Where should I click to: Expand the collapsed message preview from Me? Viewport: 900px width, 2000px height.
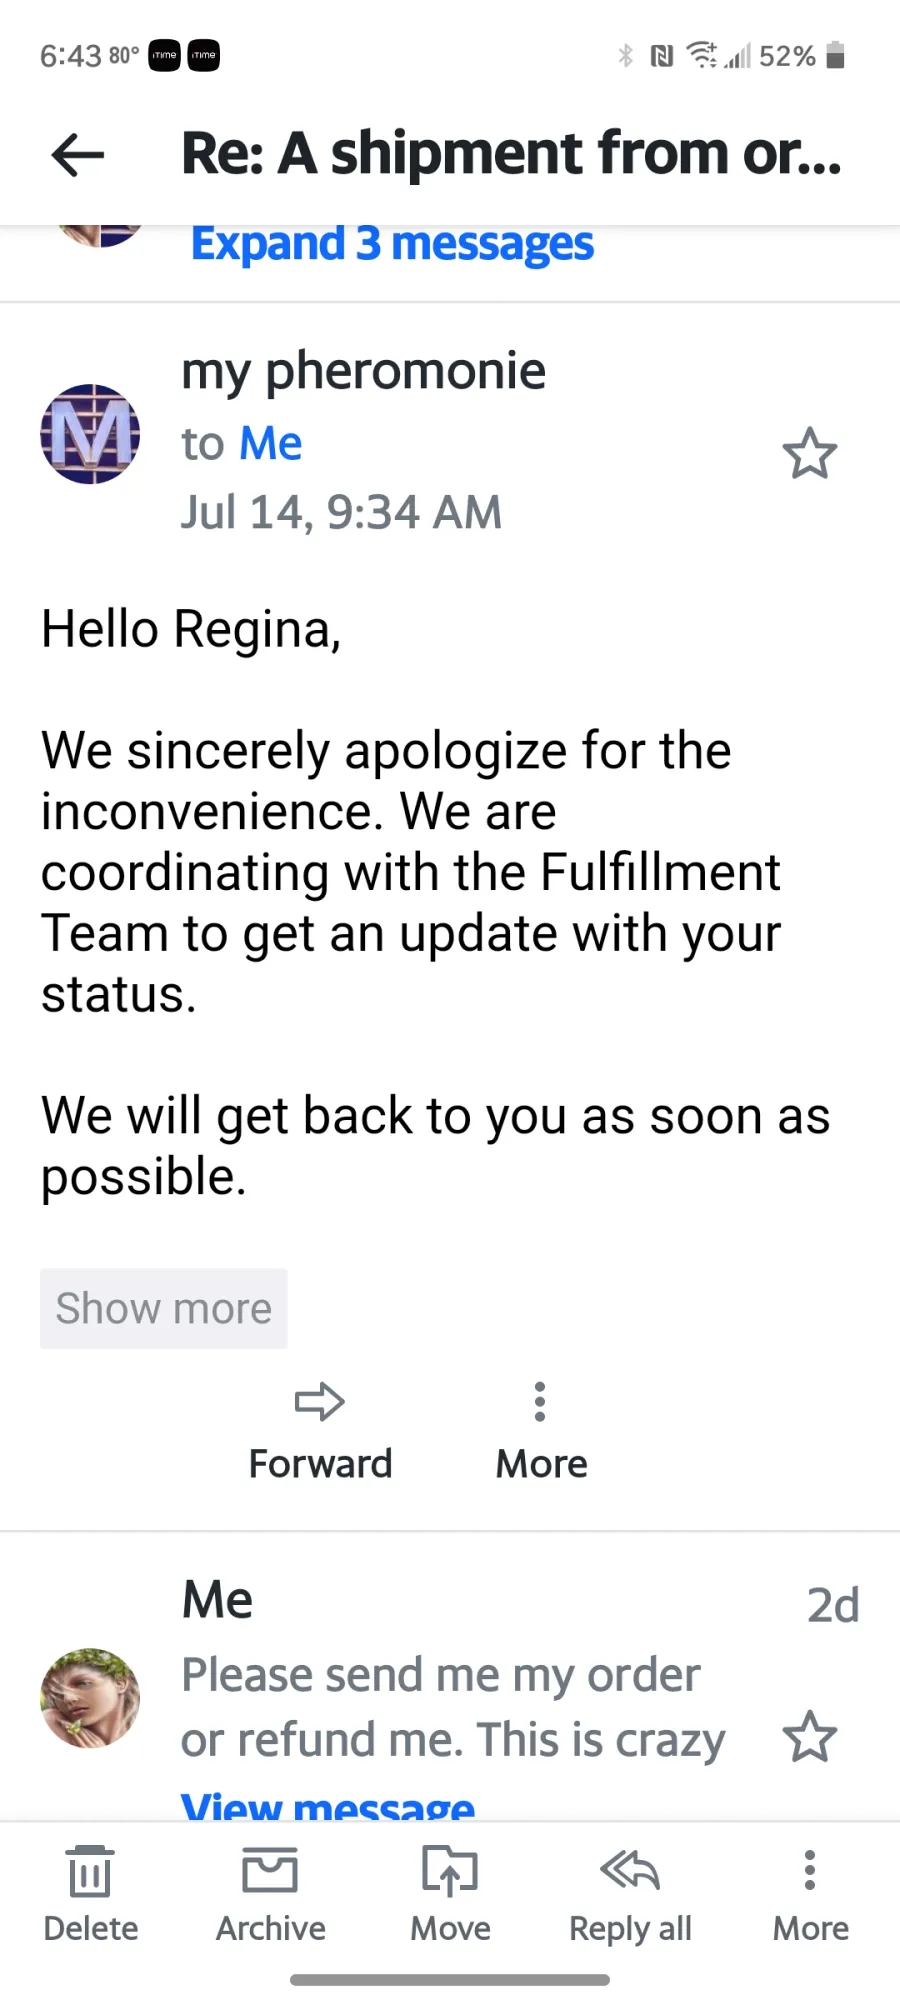(452, 1707)
